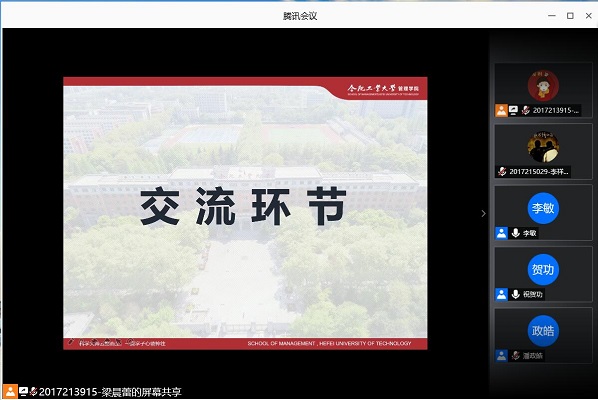
Task: Click the red cartoon avatar of 2017213915
Action: point(543,85)
